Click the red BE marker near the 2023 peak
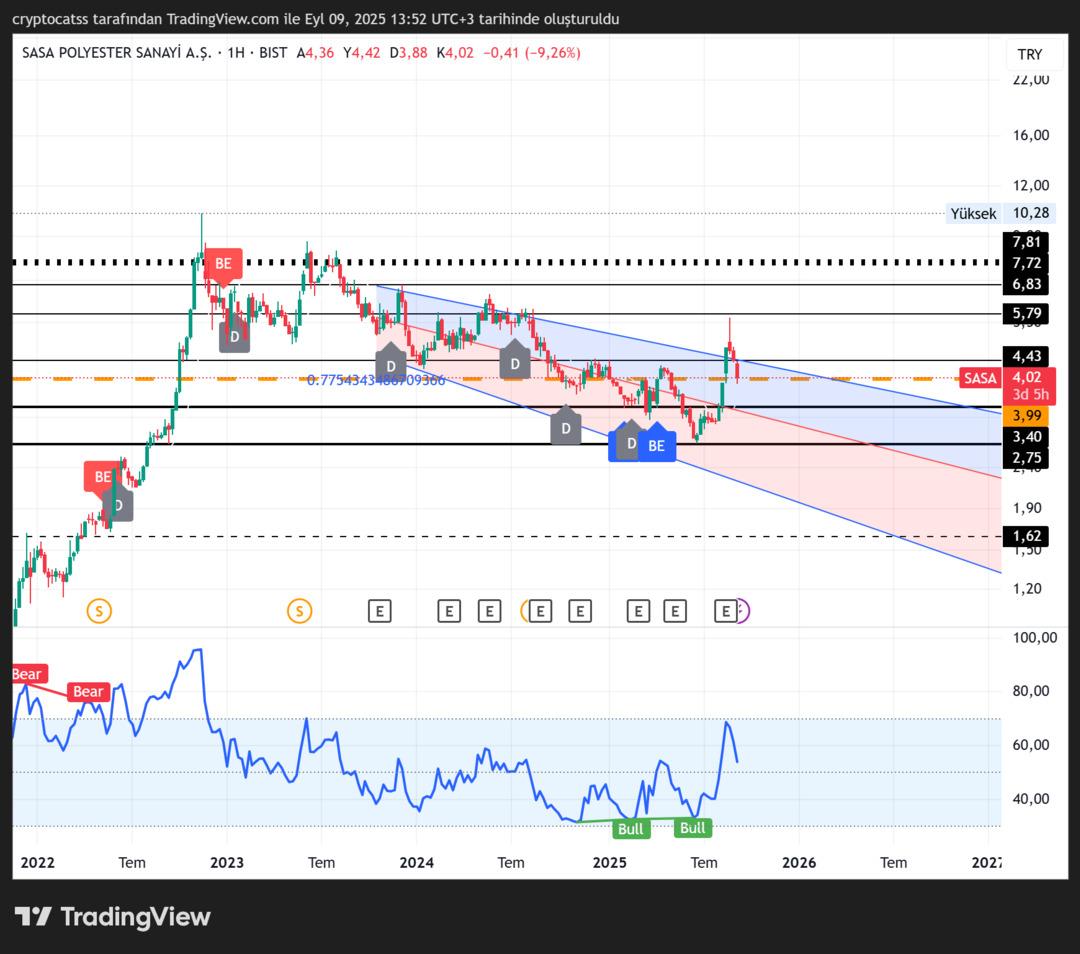Image resolution: width=1080 pixels, height=954 pixels. [x=223, y=265]
